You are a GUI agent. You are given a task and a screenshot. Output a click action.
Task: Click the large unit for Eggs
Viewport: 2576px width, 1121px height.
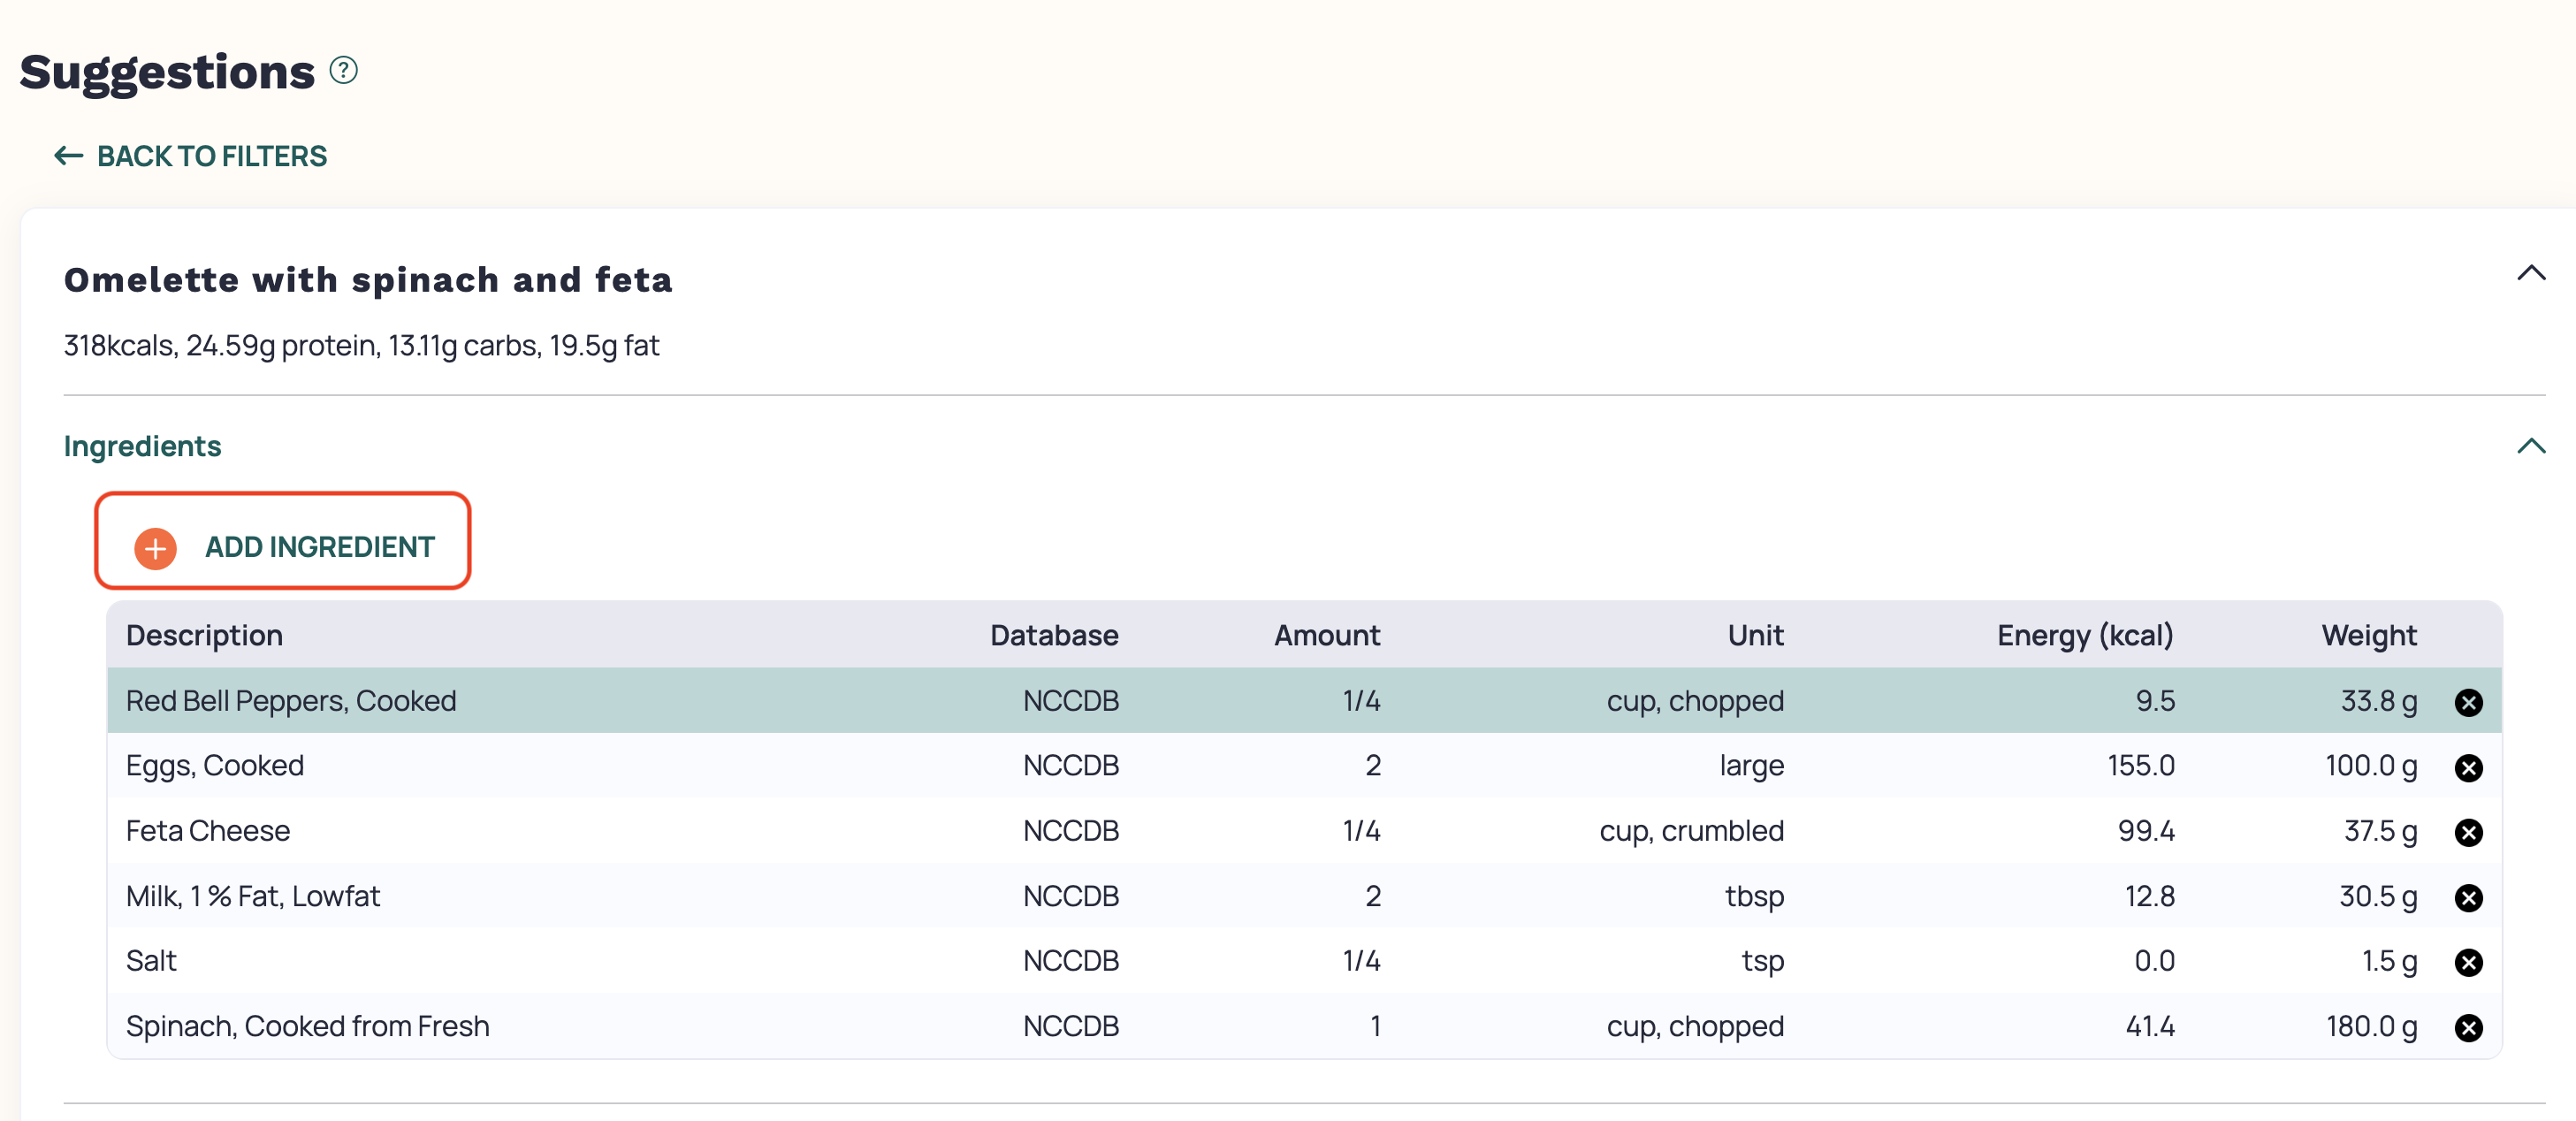click(1751, 766)
